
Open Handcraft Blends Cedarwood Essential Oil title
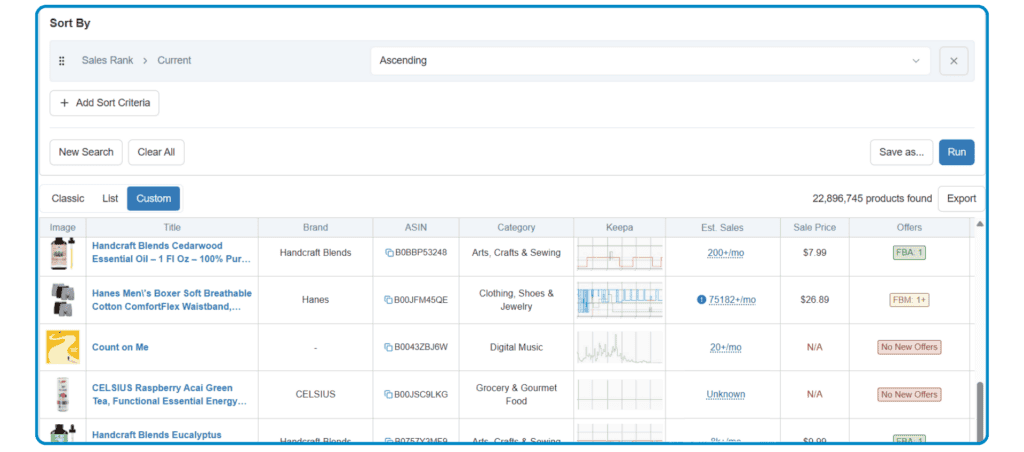click(x=171, y=253)
